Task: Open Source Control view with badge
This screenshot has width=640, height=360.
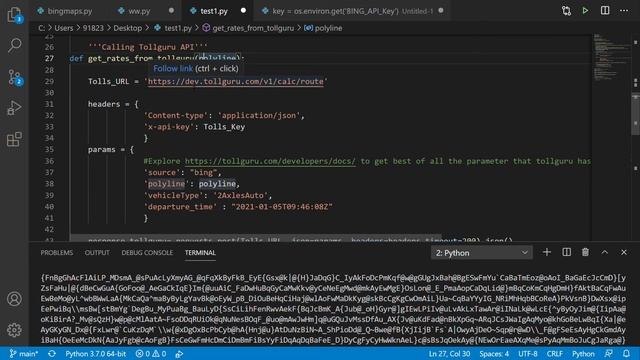Action: [x=15, y=77]
